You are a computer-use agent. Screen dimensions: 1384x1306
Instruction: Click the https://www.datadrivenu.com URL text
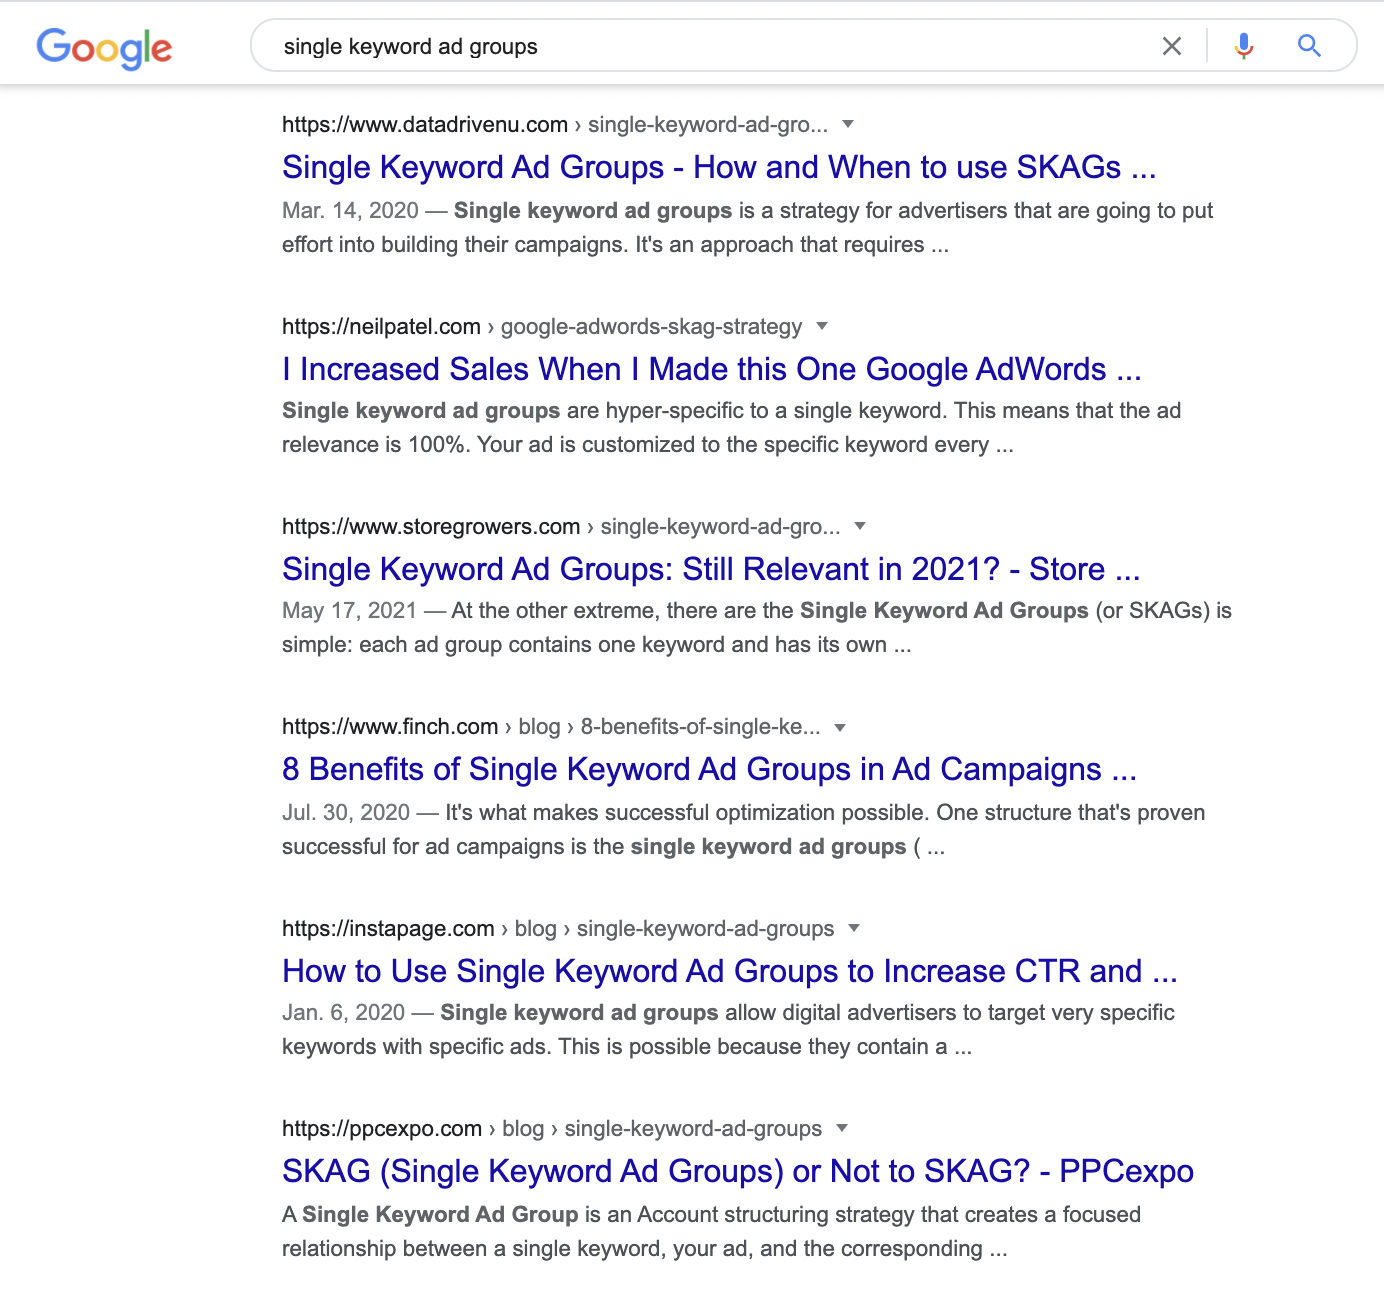(425, 125)
